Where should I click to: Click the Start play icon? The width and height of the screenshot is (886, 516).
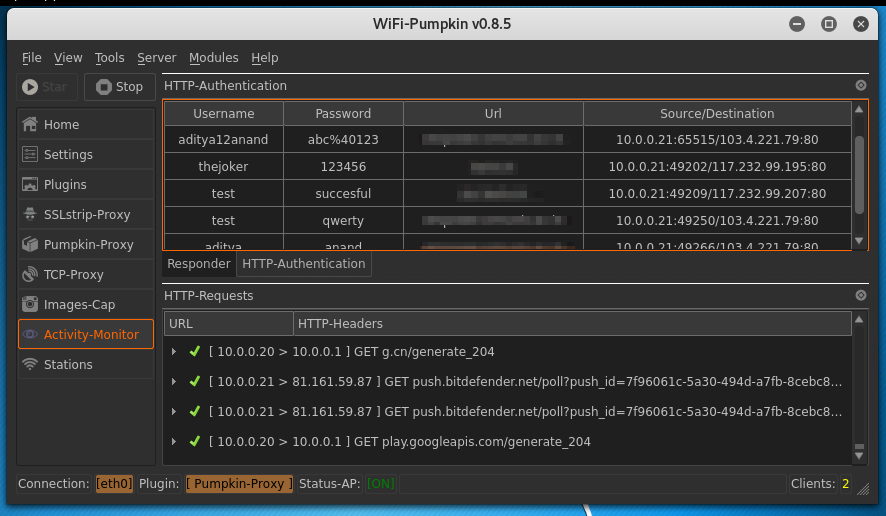tap(30, 86)
